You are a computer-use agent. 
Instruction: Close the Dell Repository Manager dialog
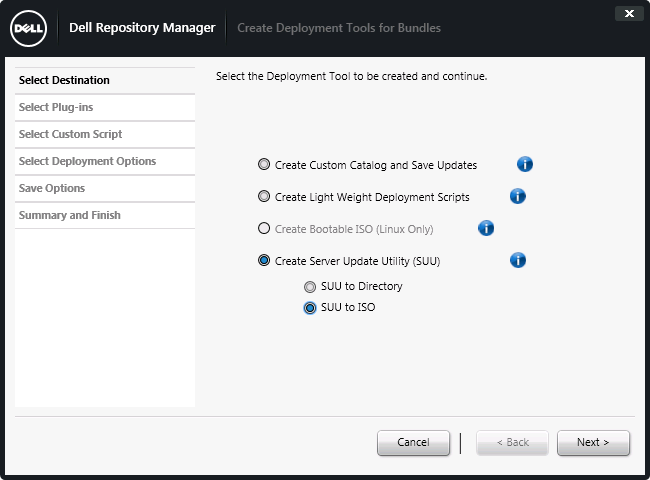tap(628, 14)
